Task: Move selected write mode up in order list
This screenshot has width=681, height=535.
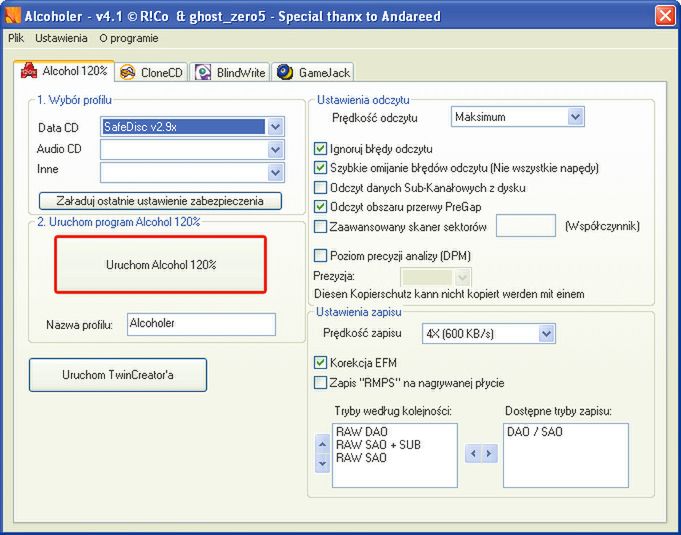Action: [322, 444]
